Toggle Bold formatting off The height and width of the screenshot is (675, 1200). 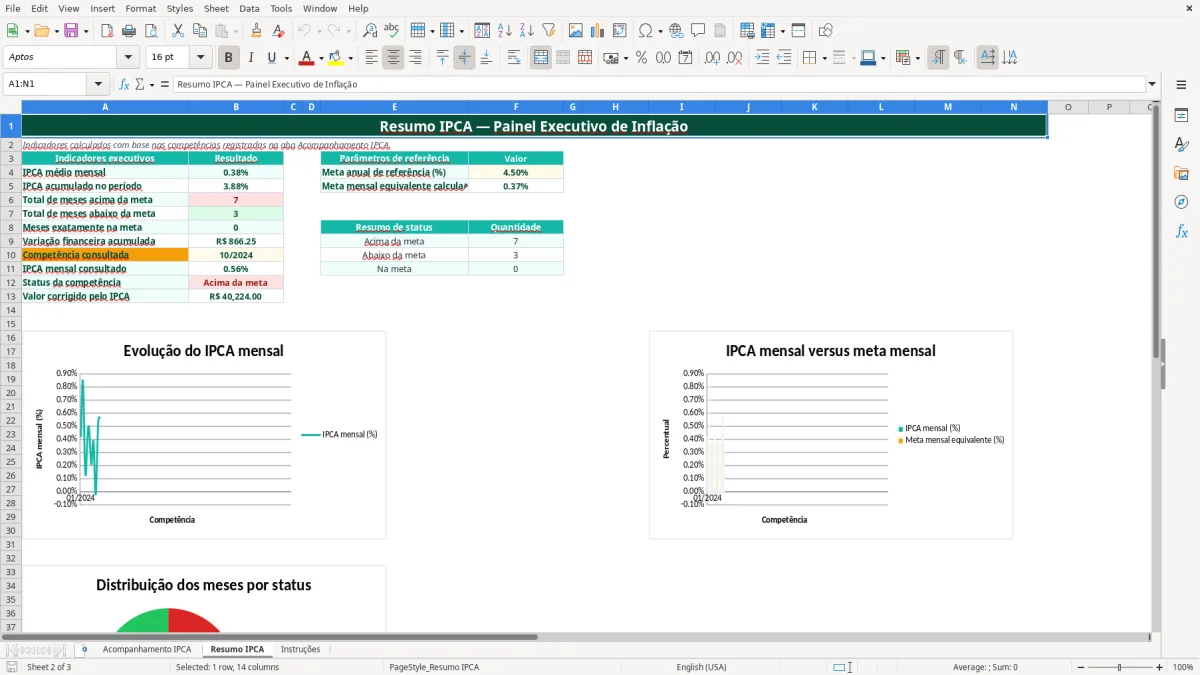coord(228,58)
